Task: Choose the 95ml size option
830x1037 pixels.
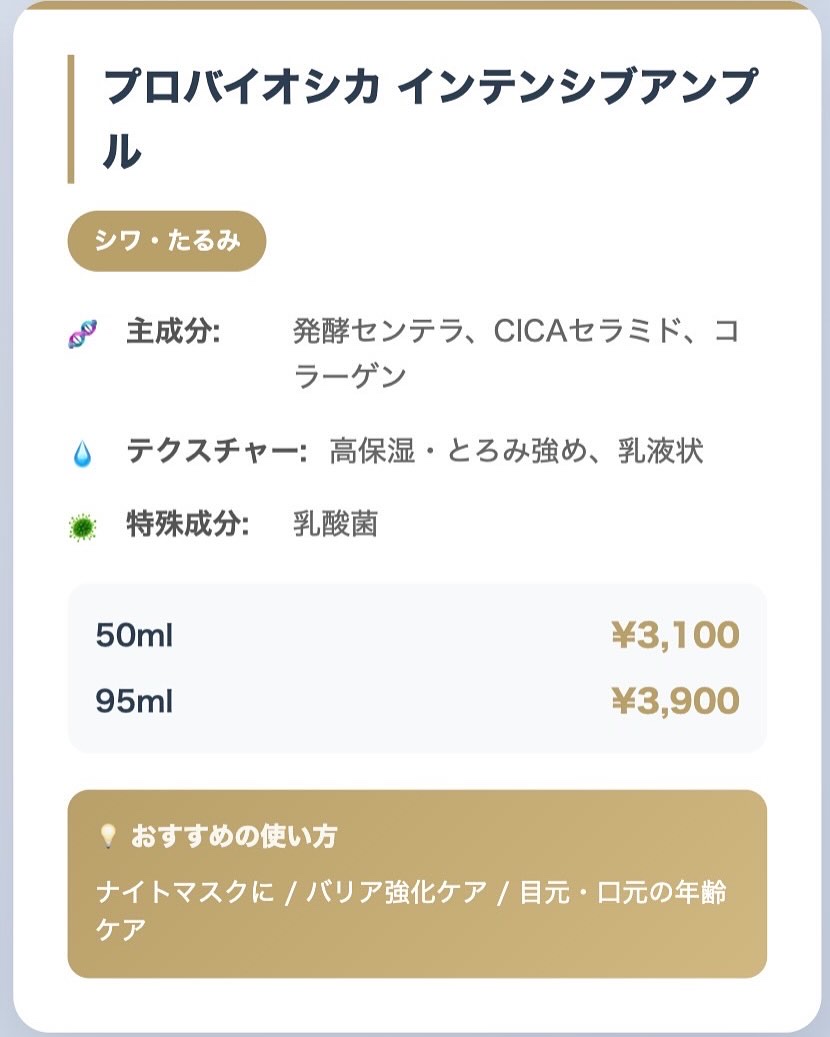Action: (x=134, y=701)
